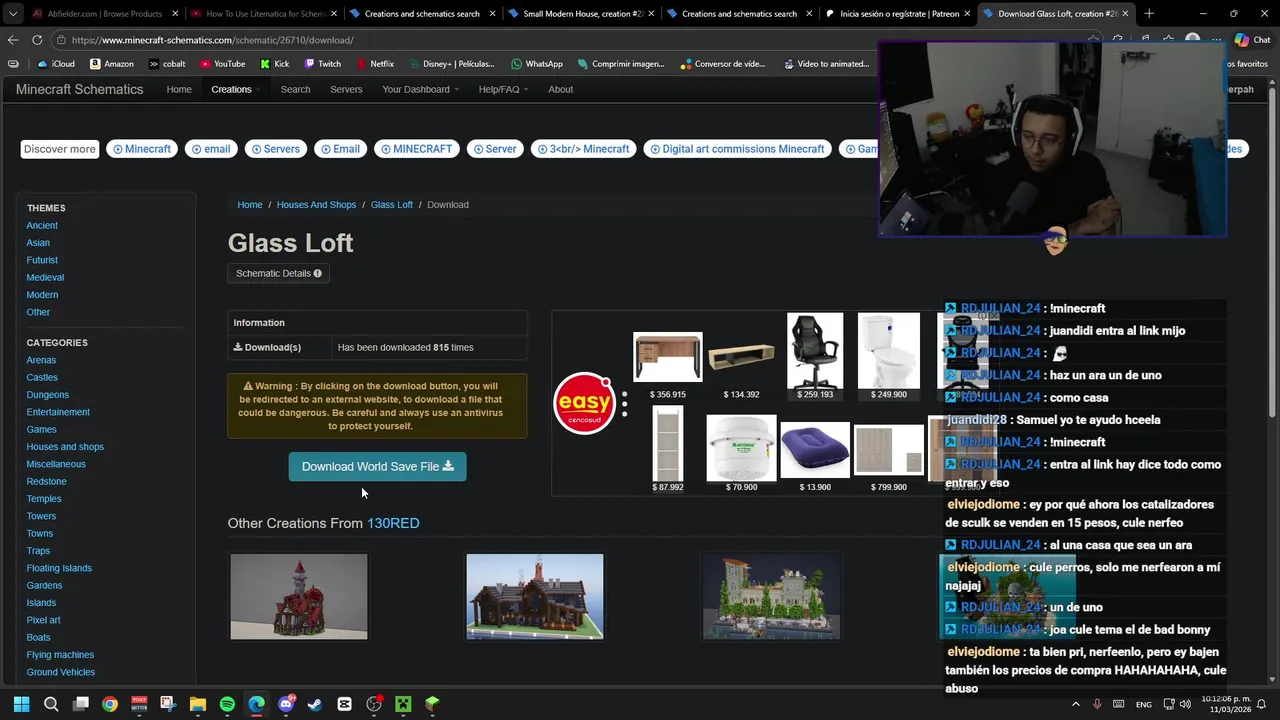This screenshot has width=1280, height=720.
Task: Select the Redstone category in sidebar
Action: pyautogui.click(x=47, y=481)
